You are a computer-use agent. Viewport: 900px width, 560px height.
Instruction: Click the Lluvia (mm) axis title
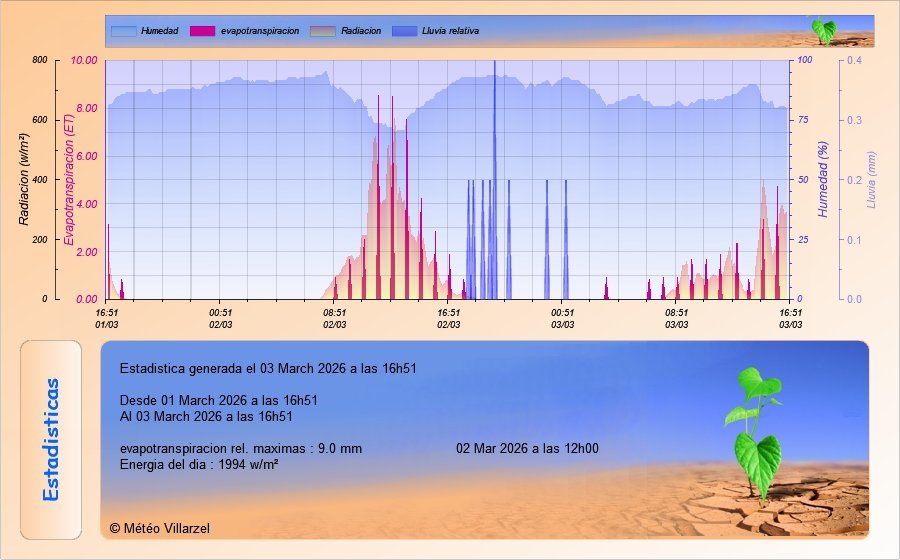pos(872,180)
